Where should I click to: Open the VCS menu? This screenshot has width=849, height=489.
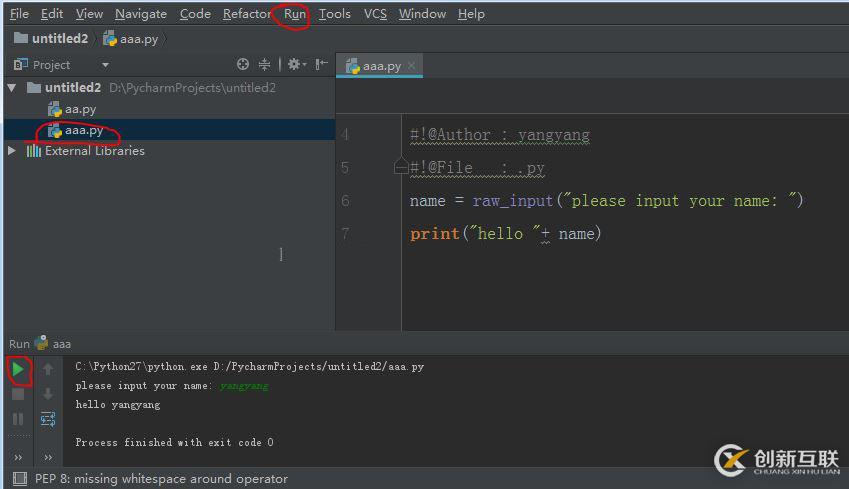pos(375,14)
